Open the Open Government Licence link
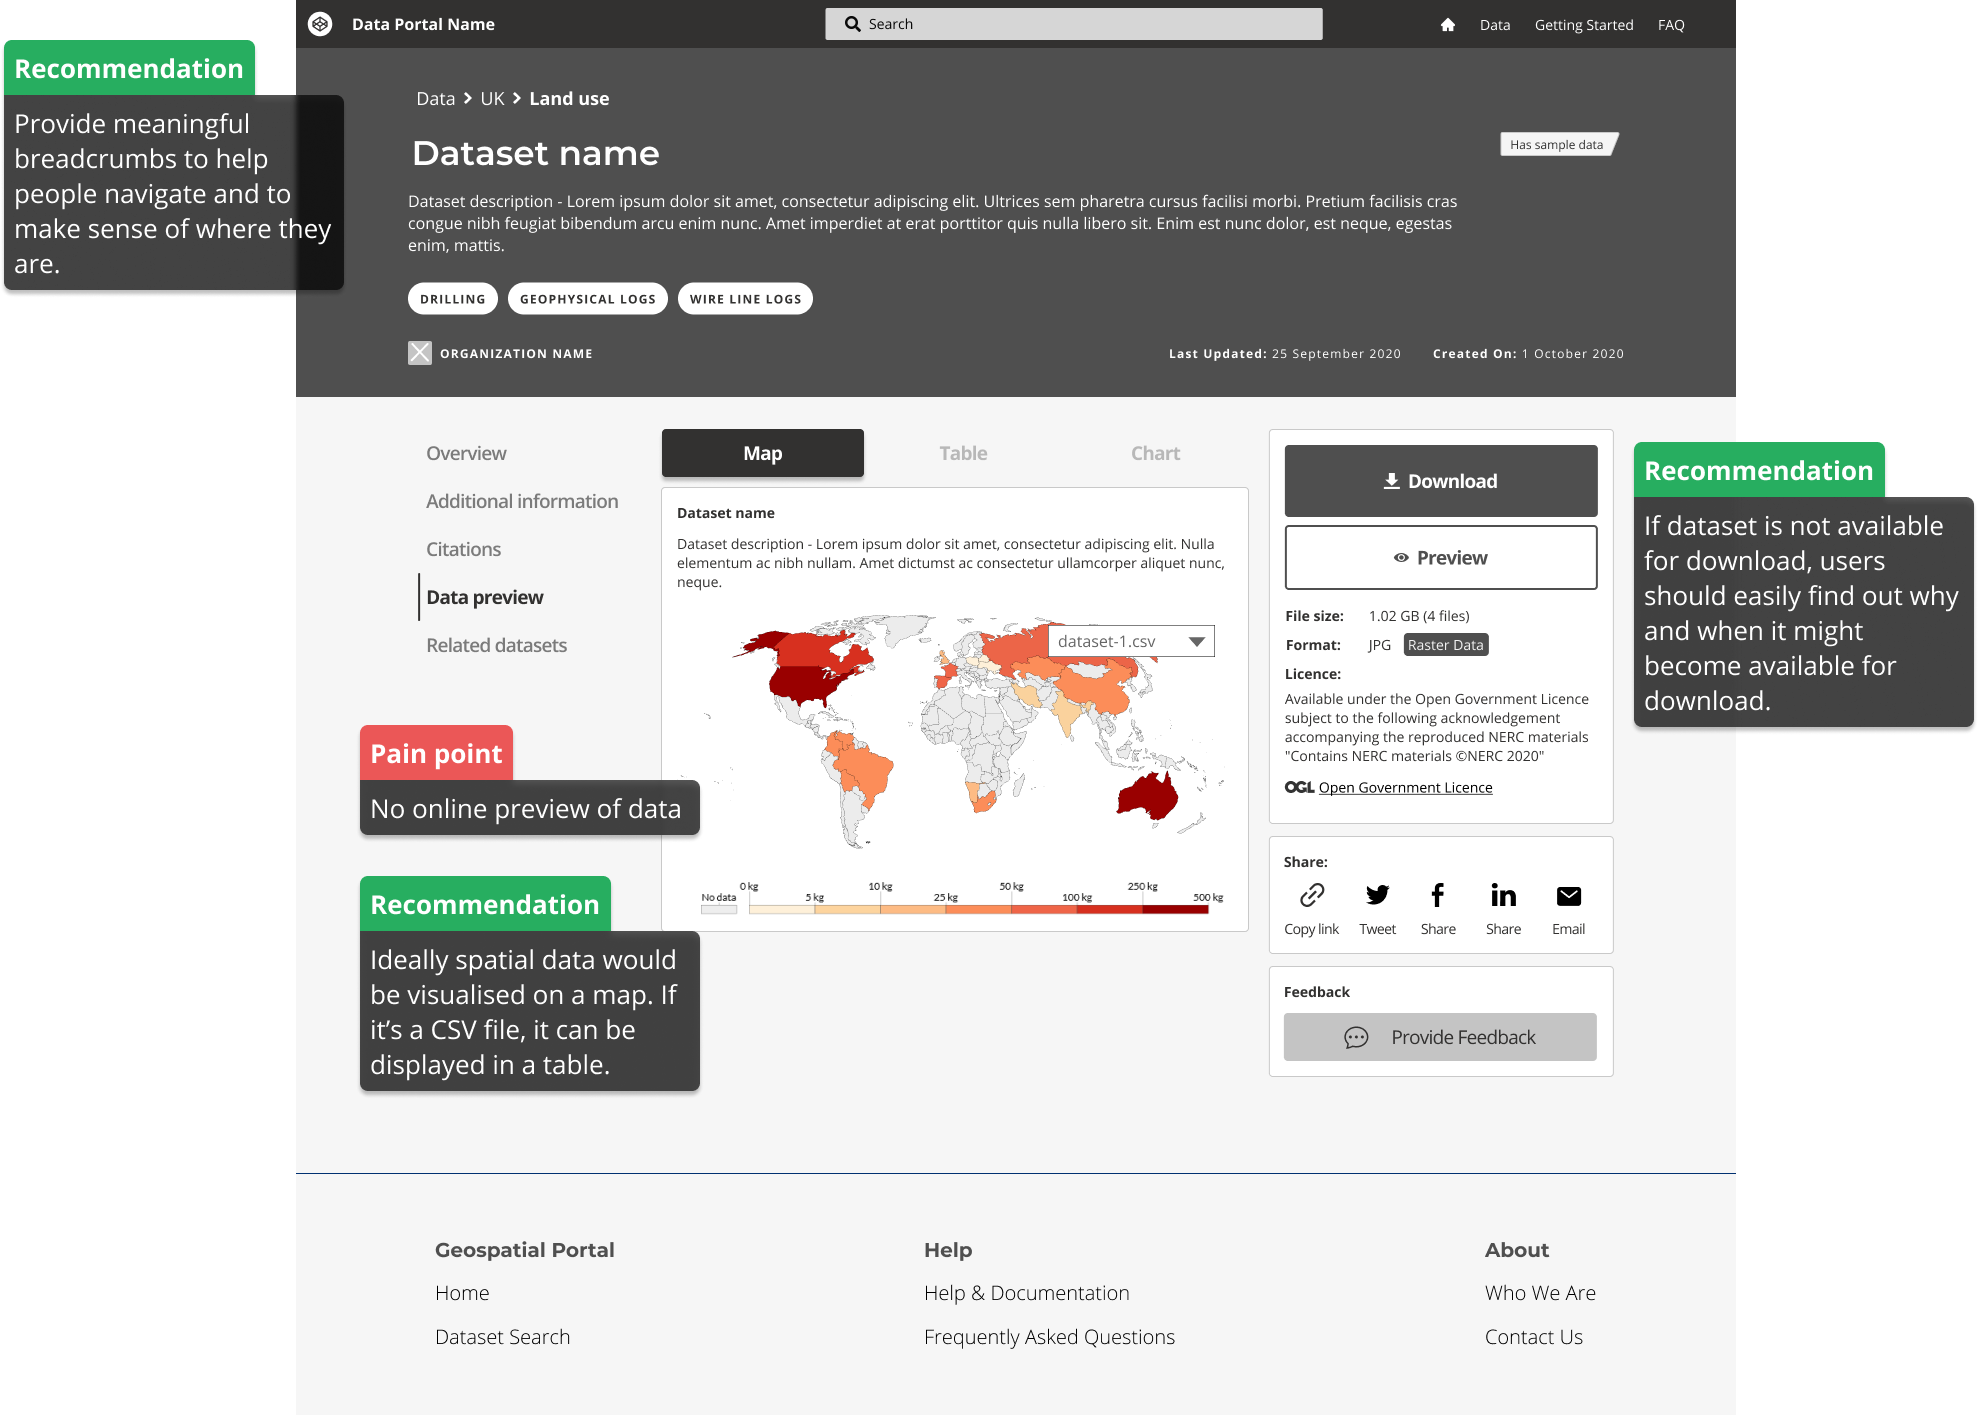The height and width of the screenshot is (1415, 1978). pos(1404,788)
